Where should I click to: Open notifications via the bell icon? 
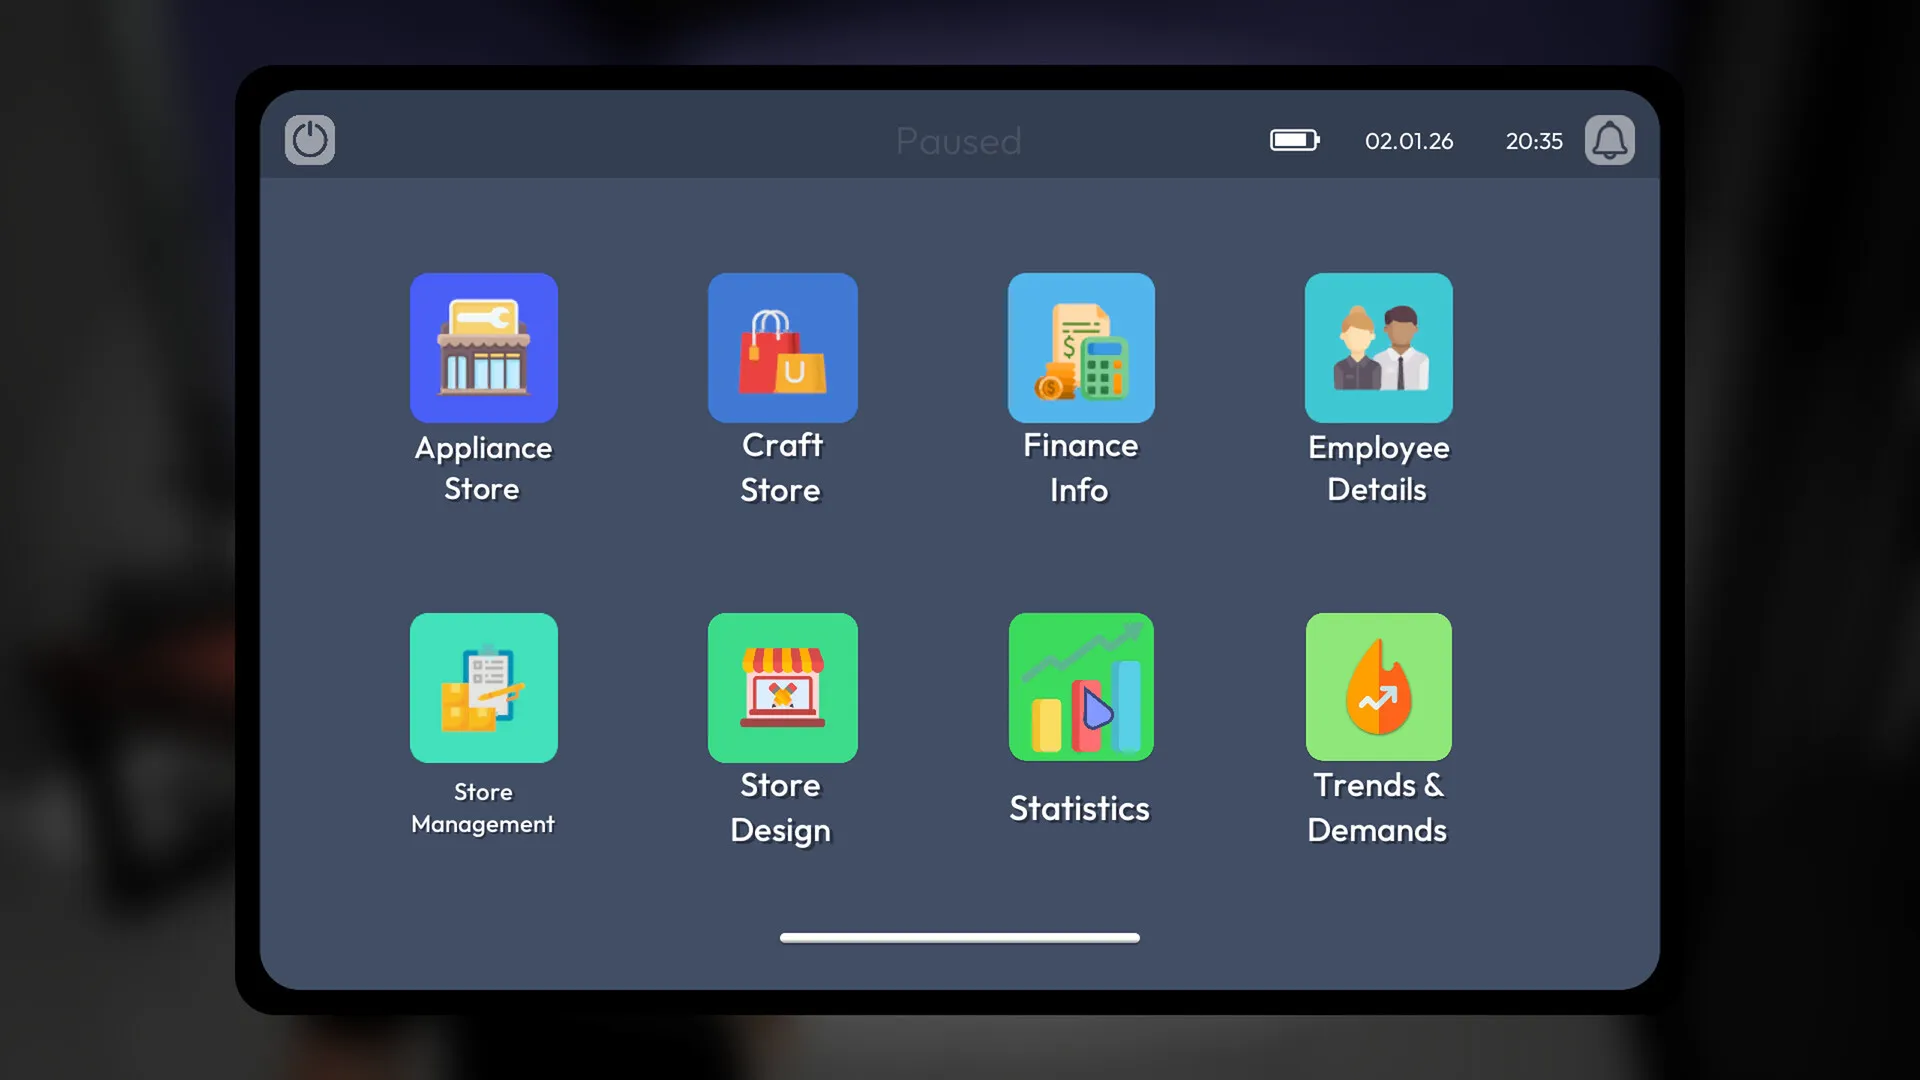pos(1610,140)
